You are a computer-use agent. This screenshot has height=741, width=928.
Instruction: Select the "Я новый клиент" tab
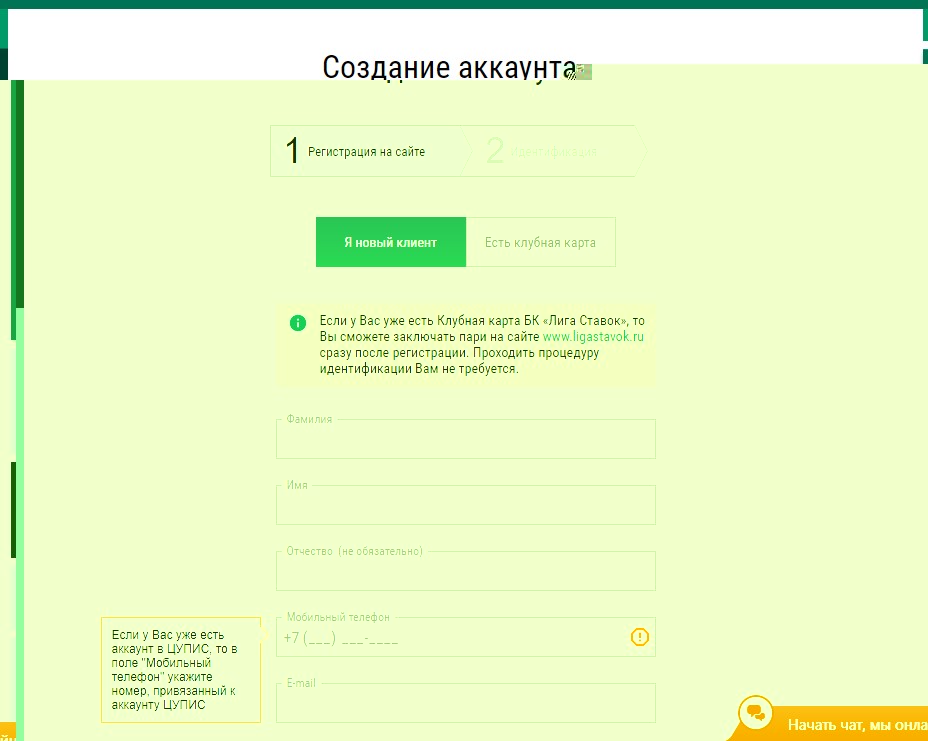point(391,241)
